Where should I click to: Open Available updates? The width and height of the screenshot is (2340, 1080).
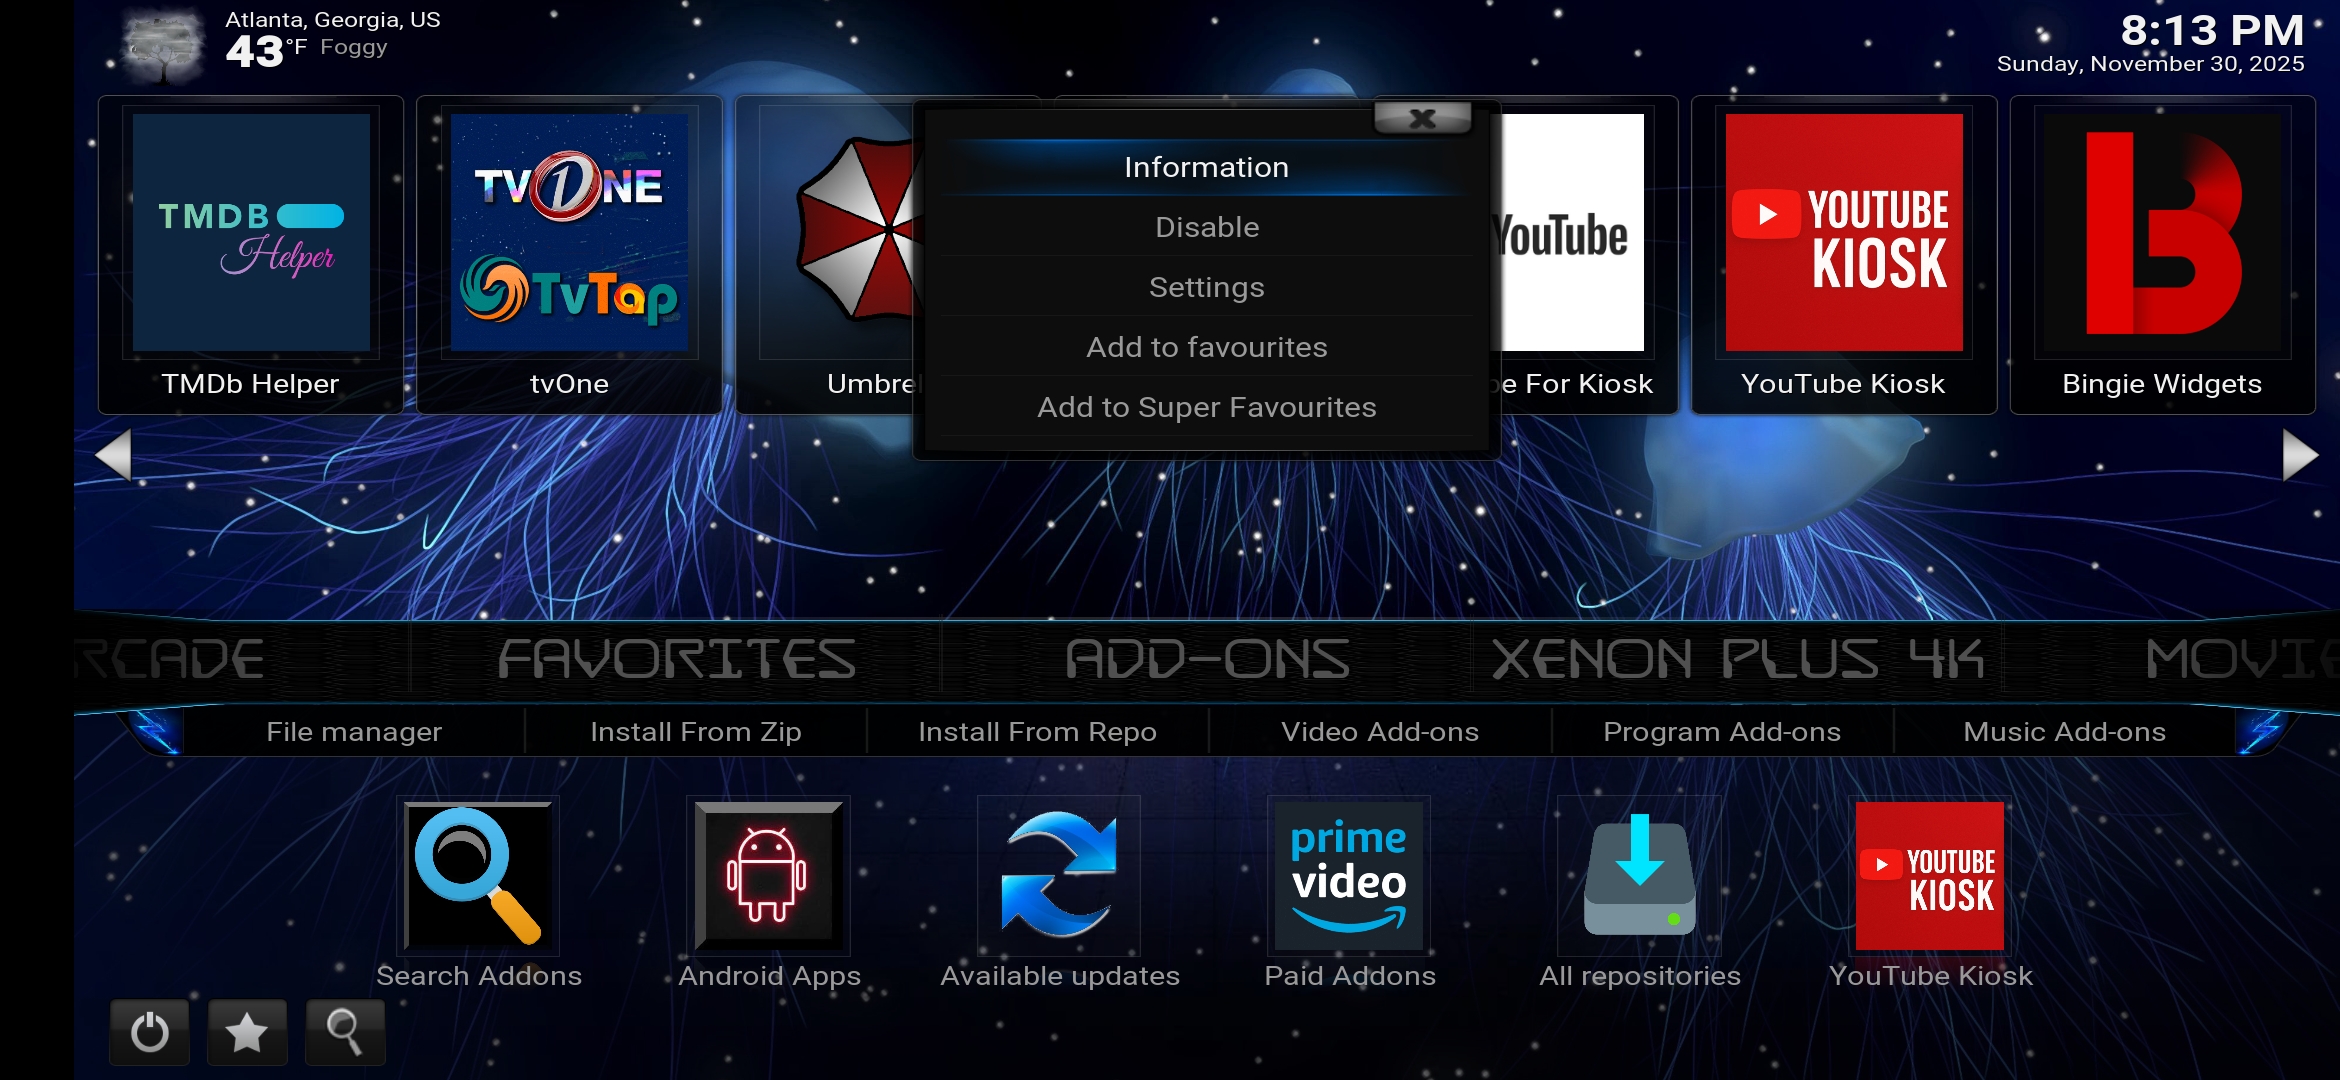[x=1057, y=877]
